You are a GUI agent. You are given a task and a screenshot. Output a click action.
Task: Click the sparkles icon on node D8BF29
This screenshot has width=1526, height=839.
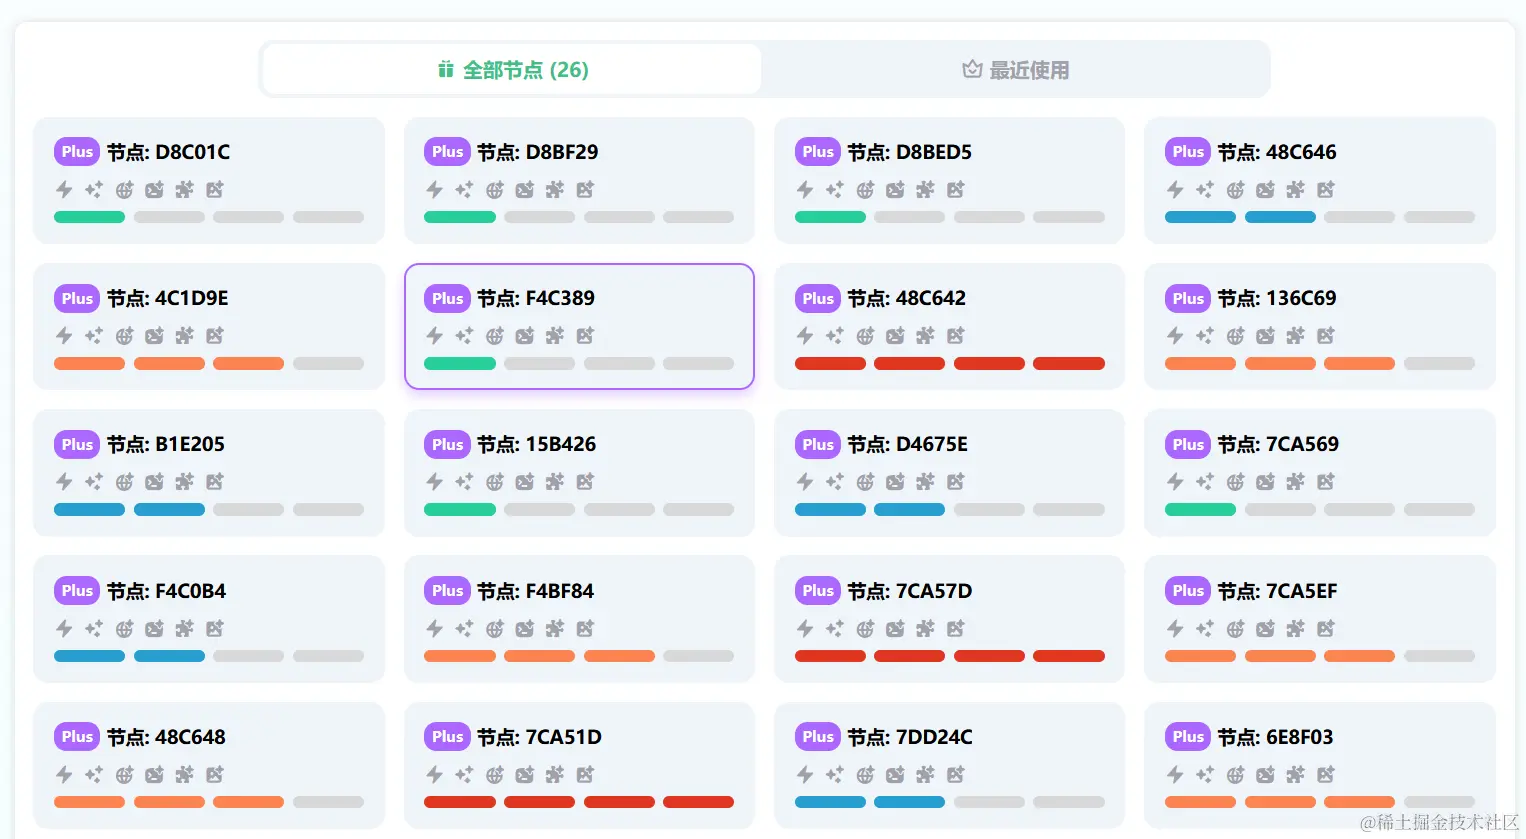click(x=464, y=189)
